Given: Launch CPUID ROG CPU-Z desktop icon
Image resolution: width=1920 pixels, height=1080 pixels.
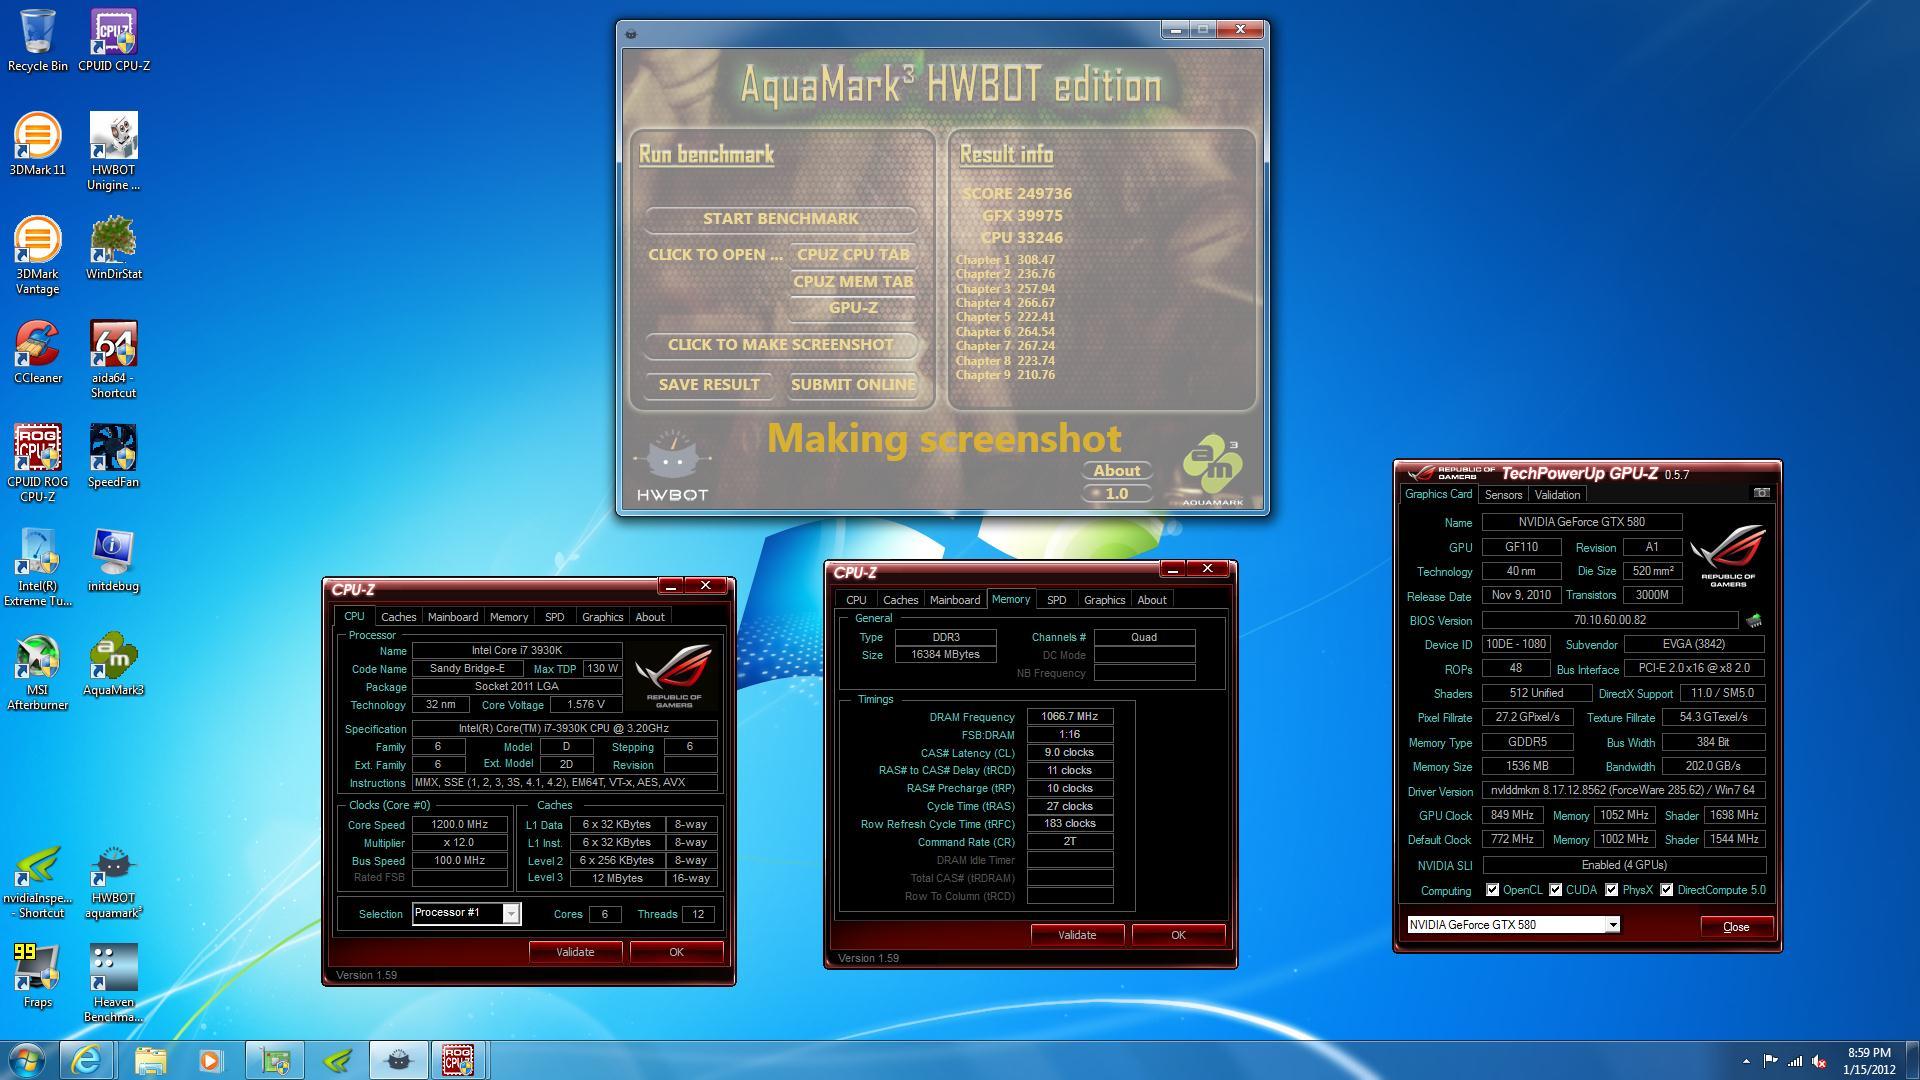Looking at the screenshot, I should [x=38, y=463].
